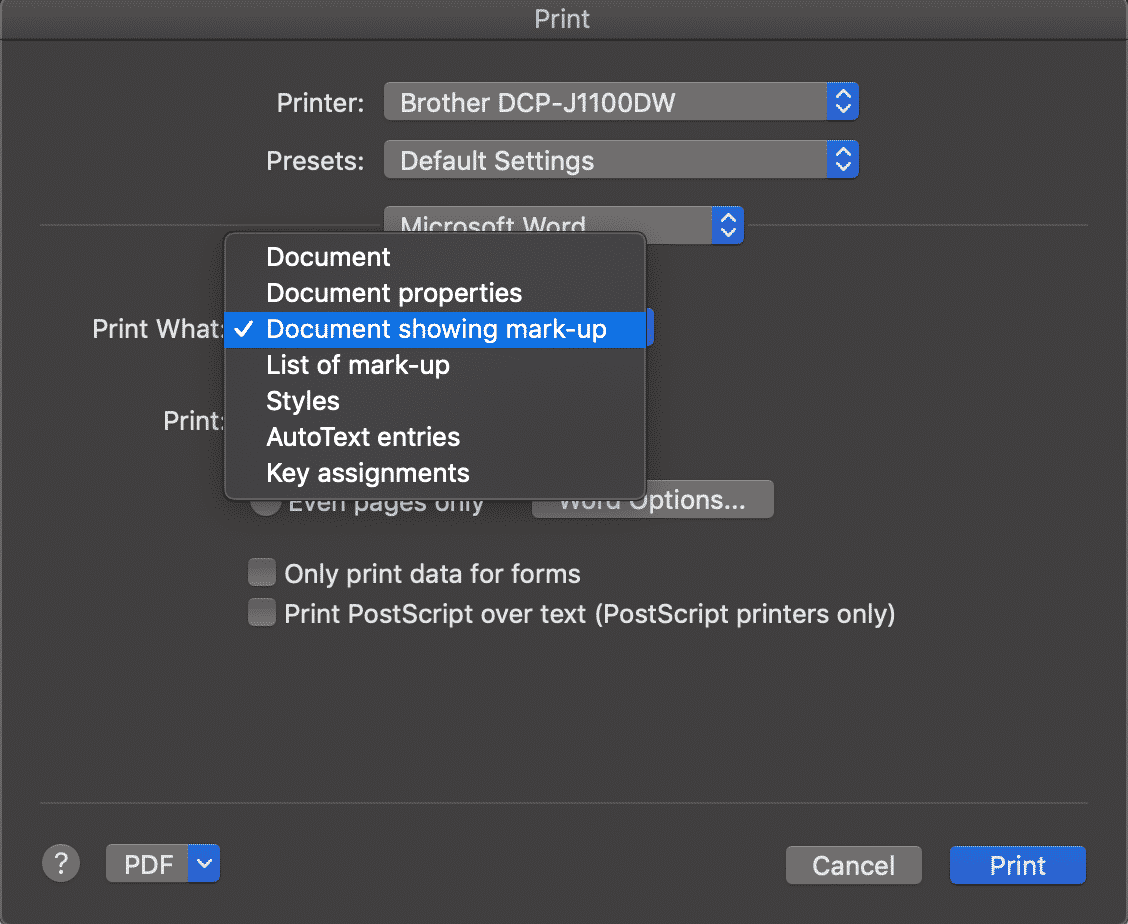Click the blue chevron on the Printer popup
This screenshot has height=924, width=1128.
(x=843, y=101)
